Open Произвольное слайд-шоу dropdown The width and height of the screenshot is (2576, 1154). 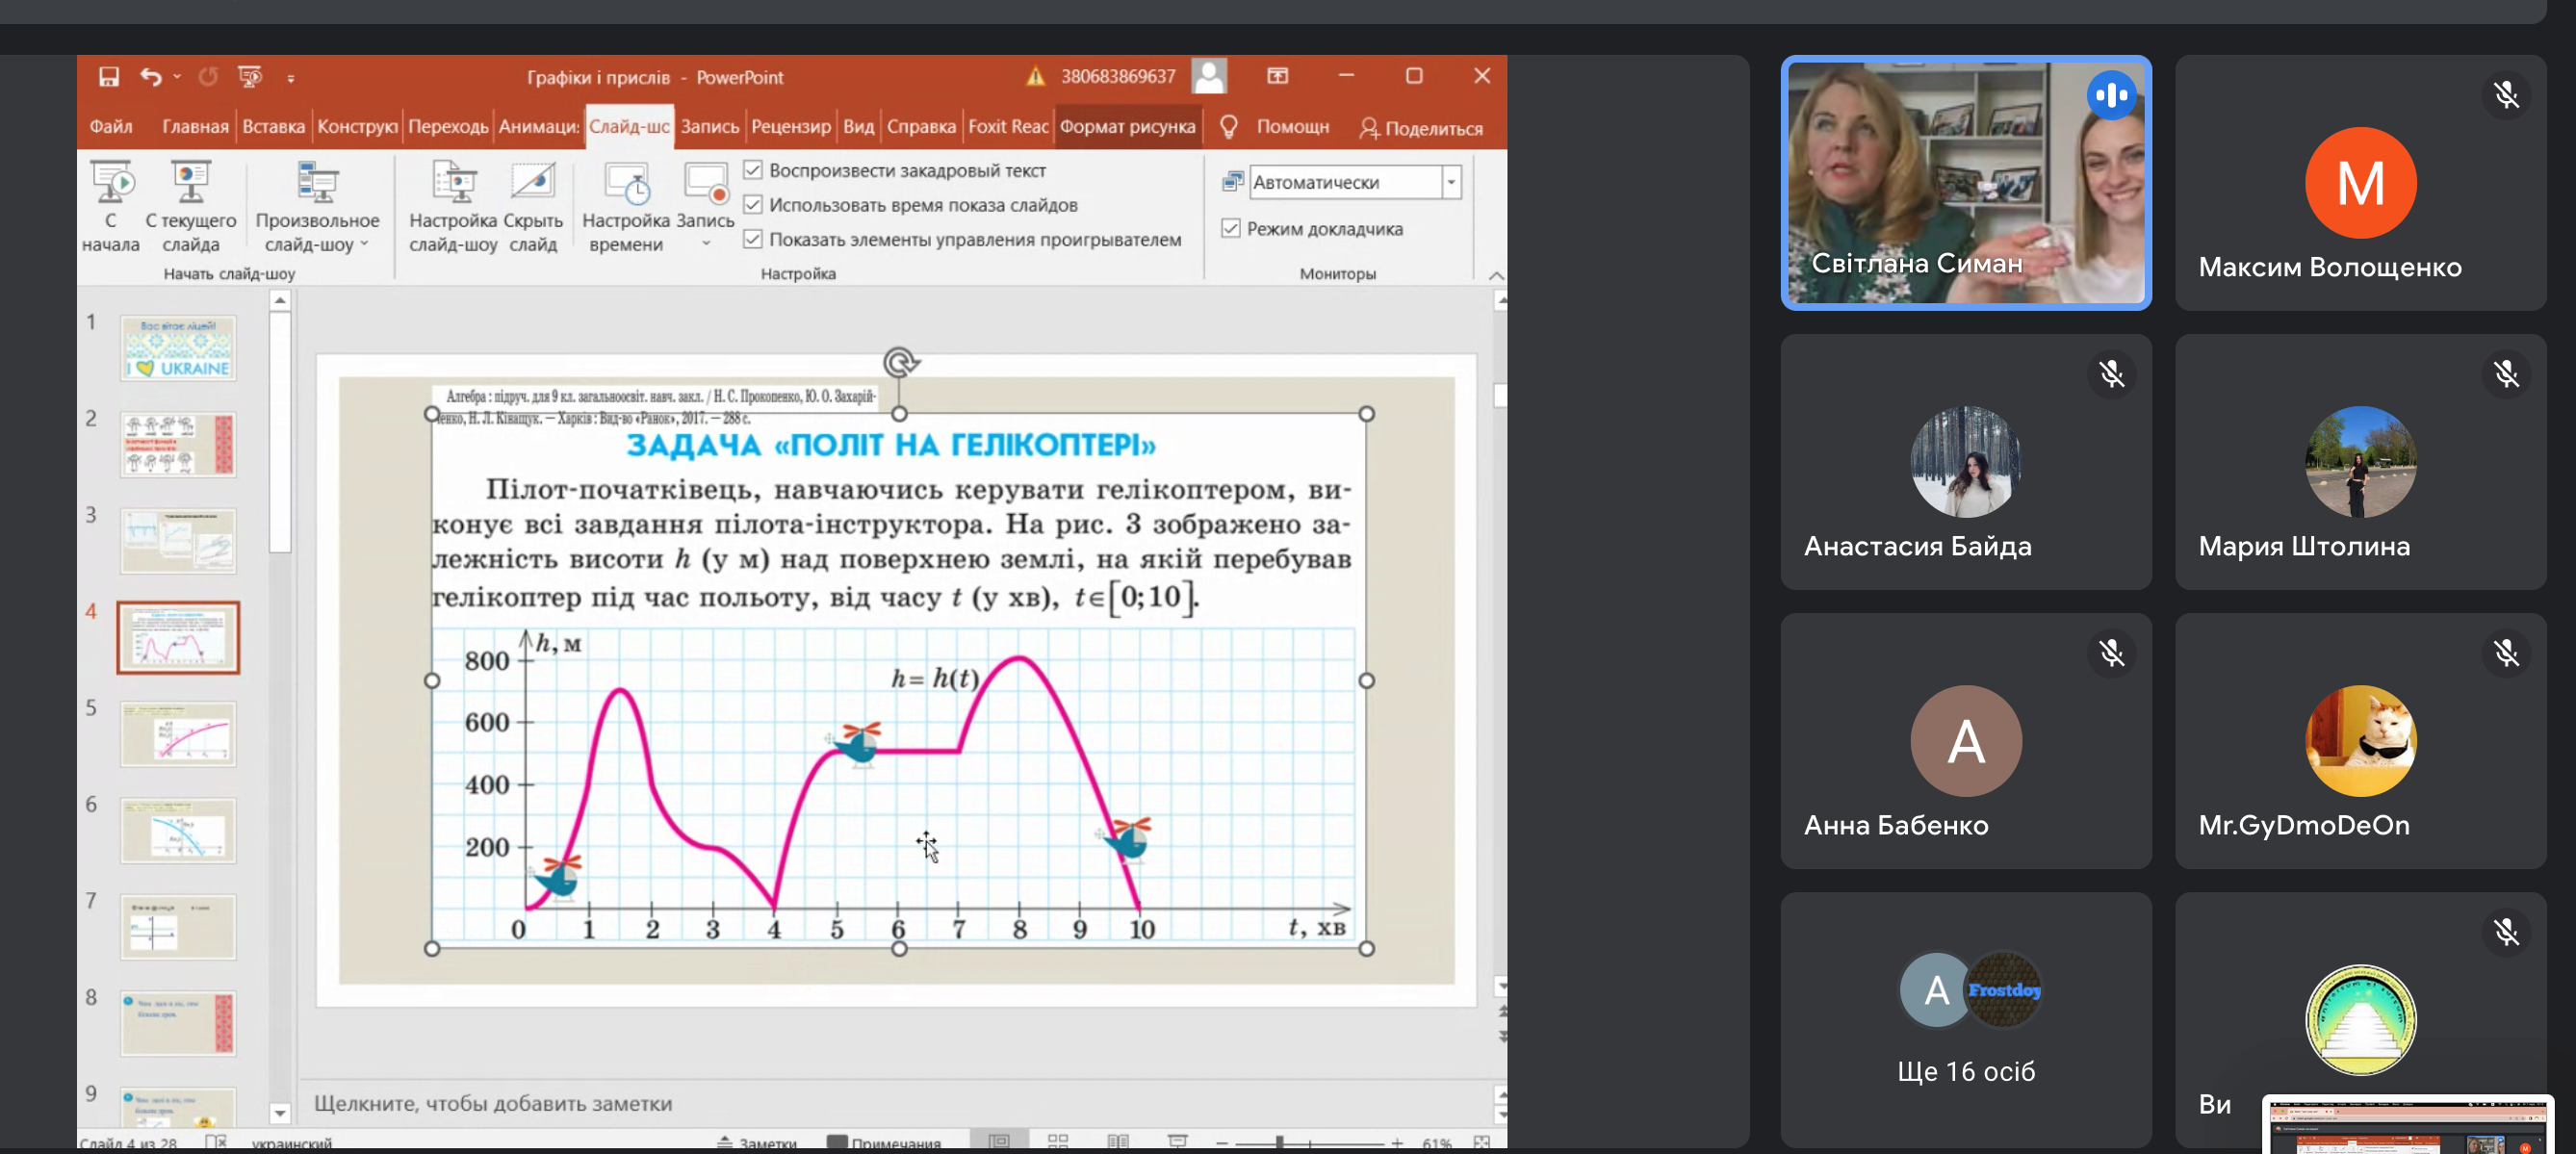(x=317, y=207)
